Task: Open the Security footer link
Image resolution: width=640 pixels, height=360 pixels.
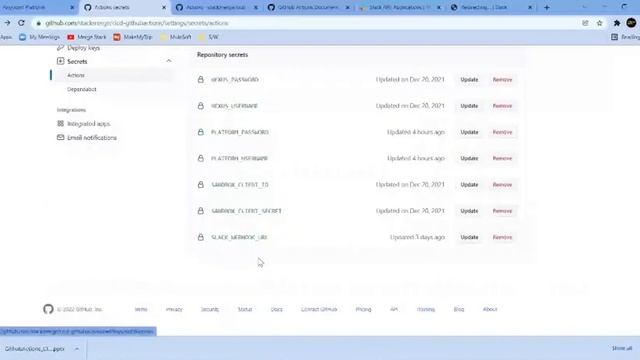Action: point(210,309)
